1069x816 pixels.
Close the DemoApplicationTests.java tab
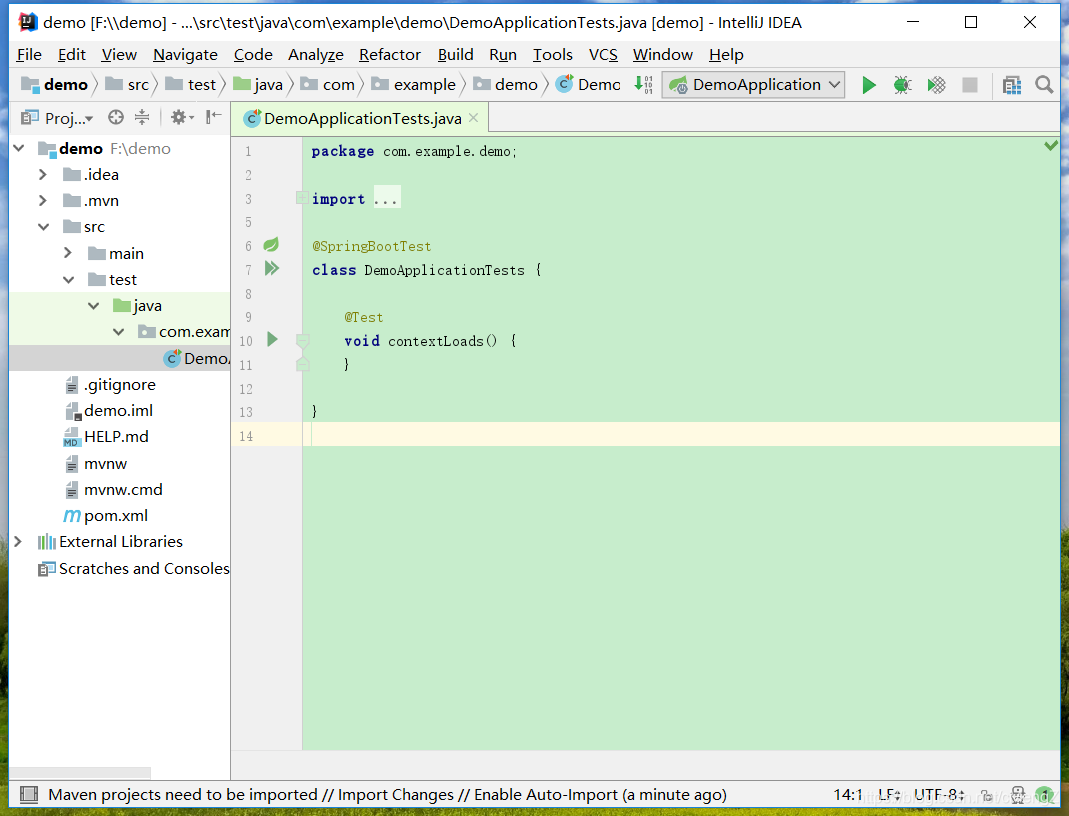474,118
